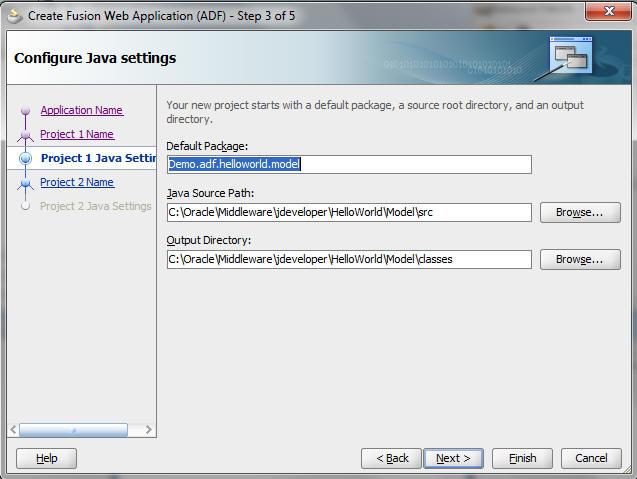Click the Application Name step bullet icon
Image resolution: width=637 pixels, height=479 pixels.
[x=26, y=111]
